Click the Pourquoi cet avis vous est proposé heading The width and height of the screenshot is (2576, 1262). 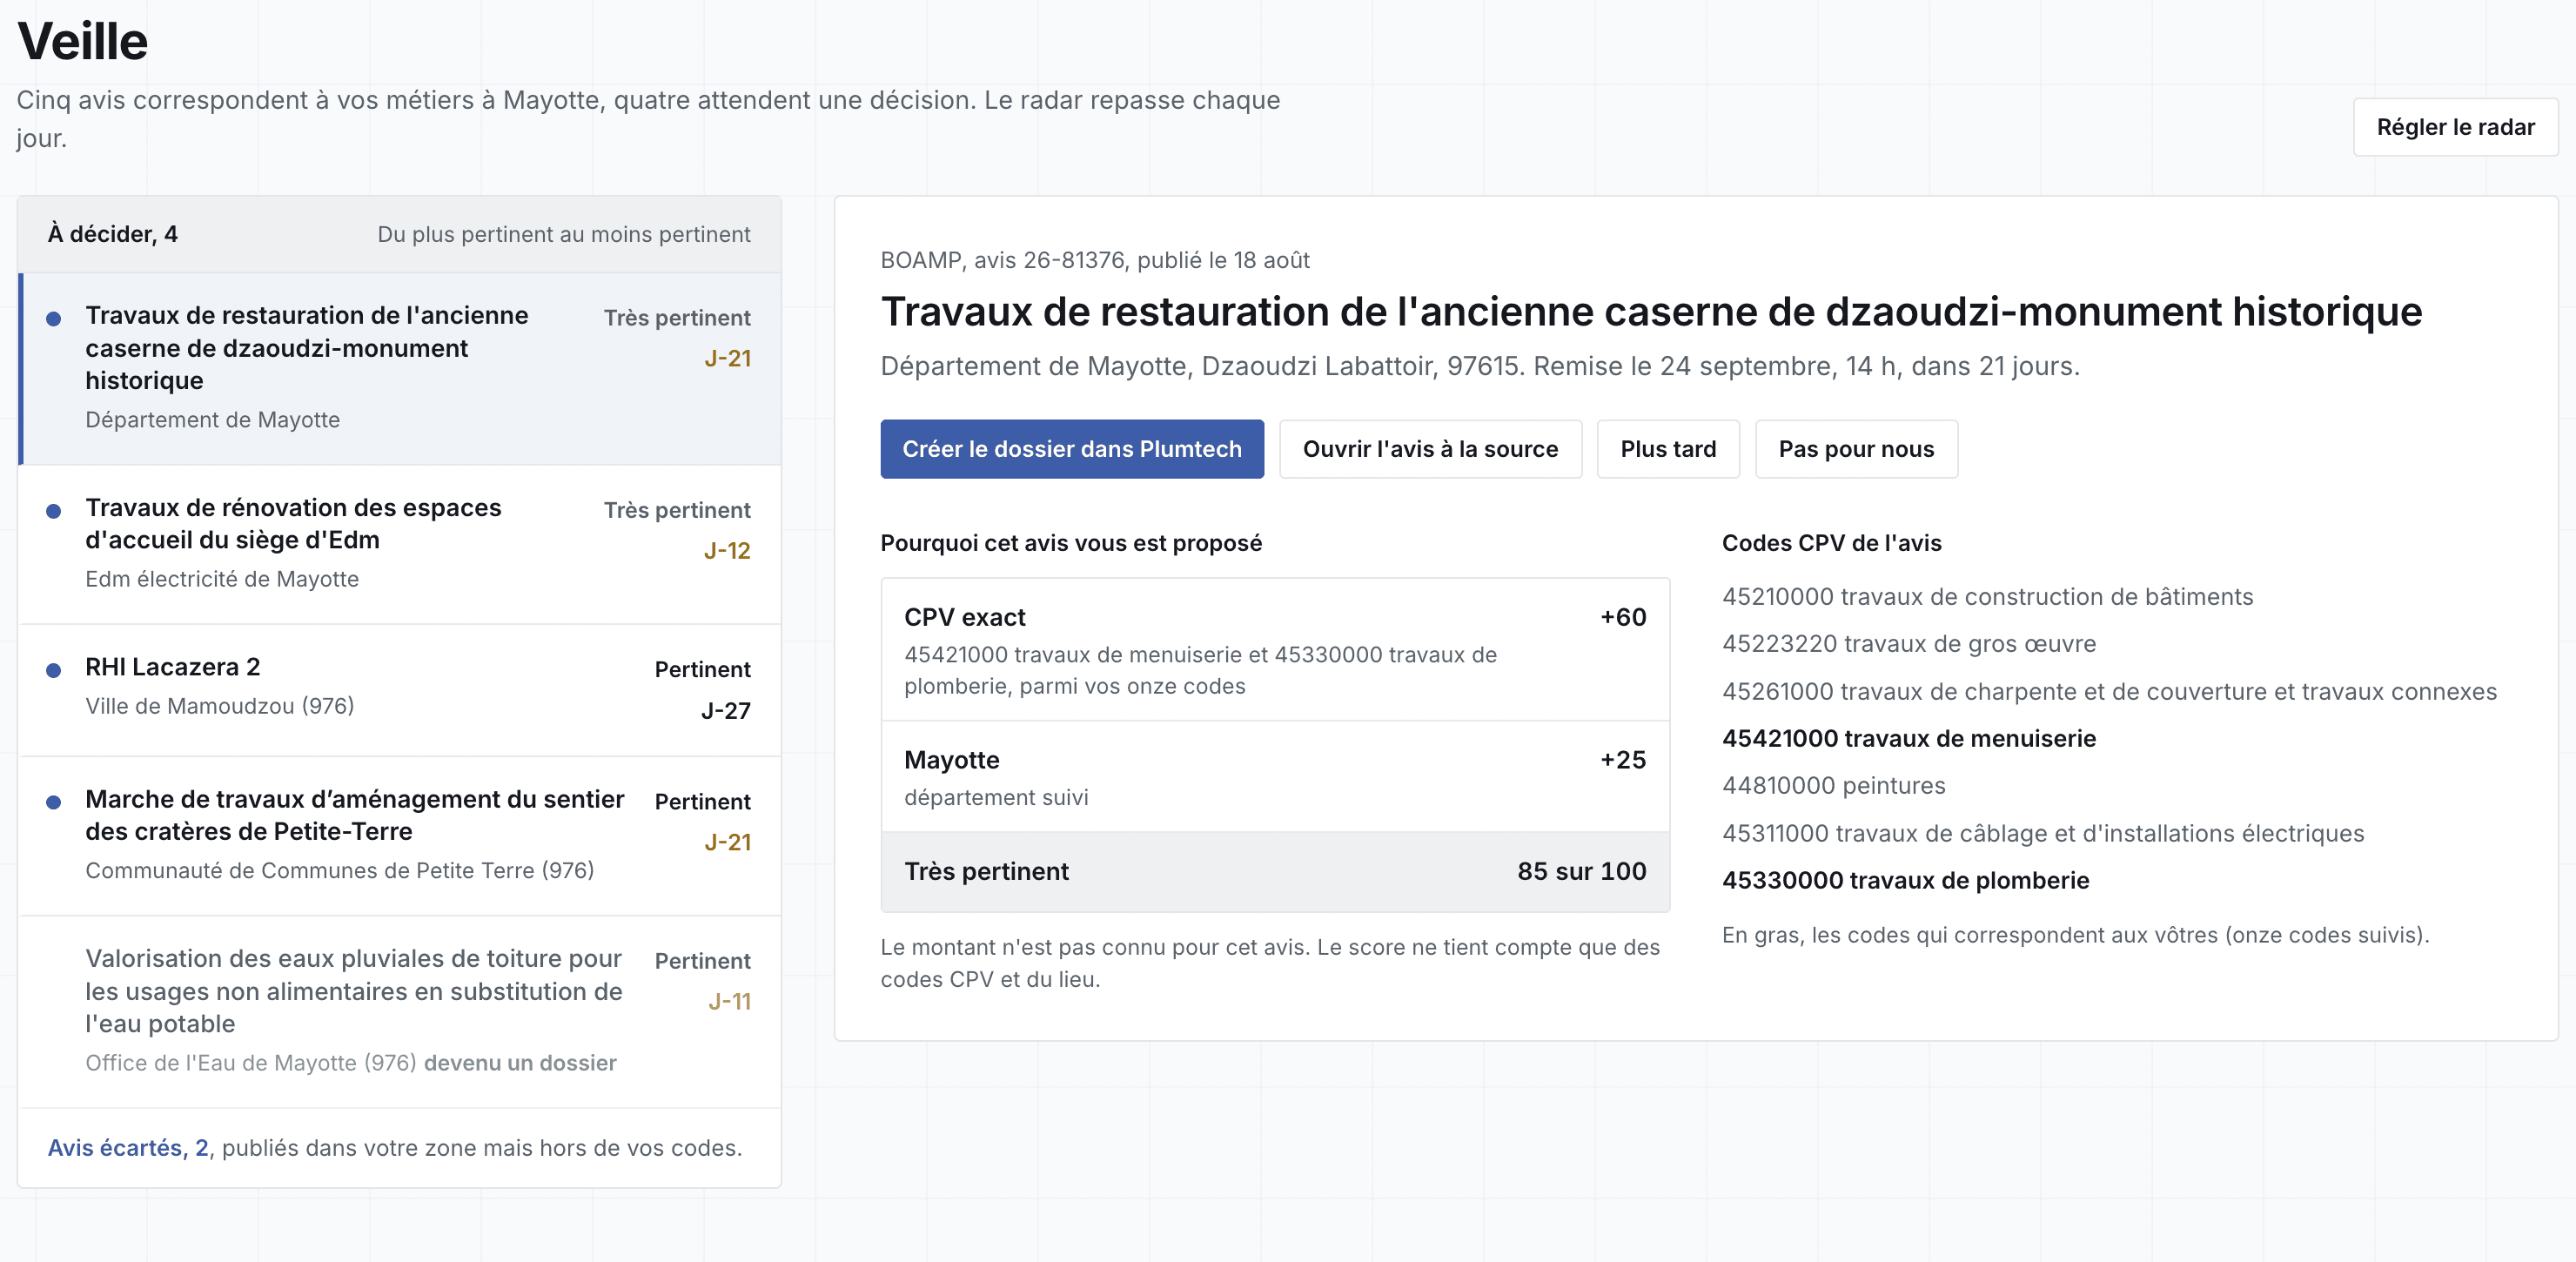(1070, 543)
